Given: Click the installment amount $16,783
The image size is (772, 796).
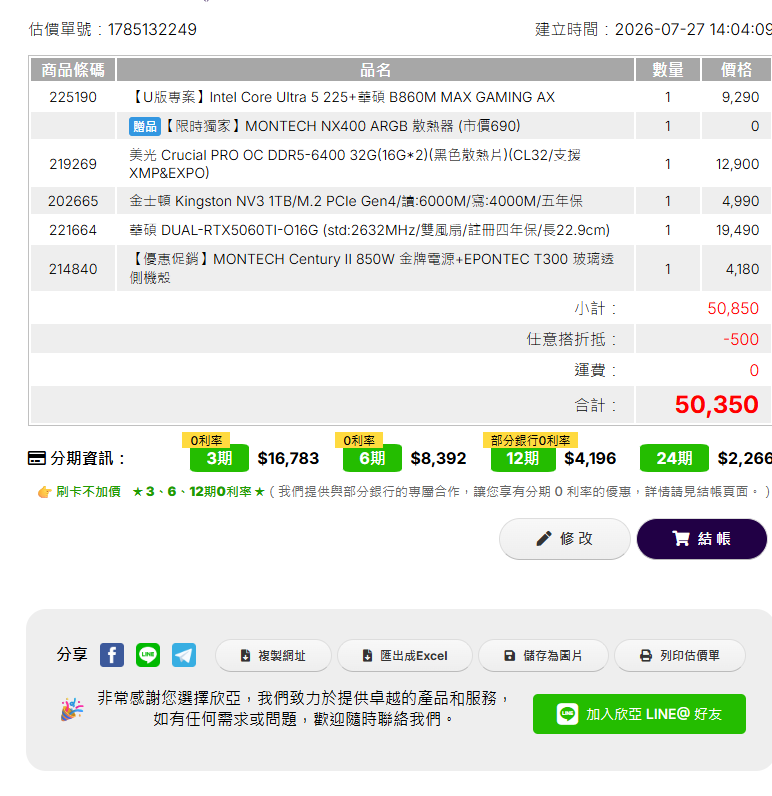Looking at the screenshot, I should [288, 458].
